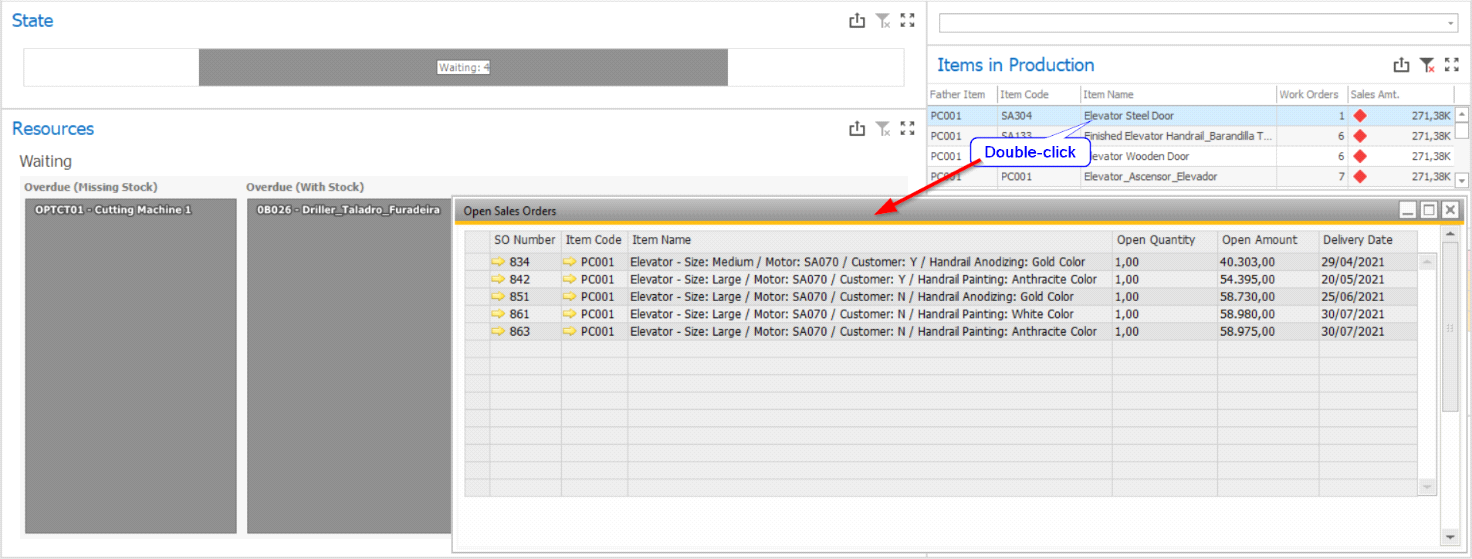Clear filter in the Resources panel
Image resolution: width=1472 pixels, height=559 pixels.
(x=883, y=128)
